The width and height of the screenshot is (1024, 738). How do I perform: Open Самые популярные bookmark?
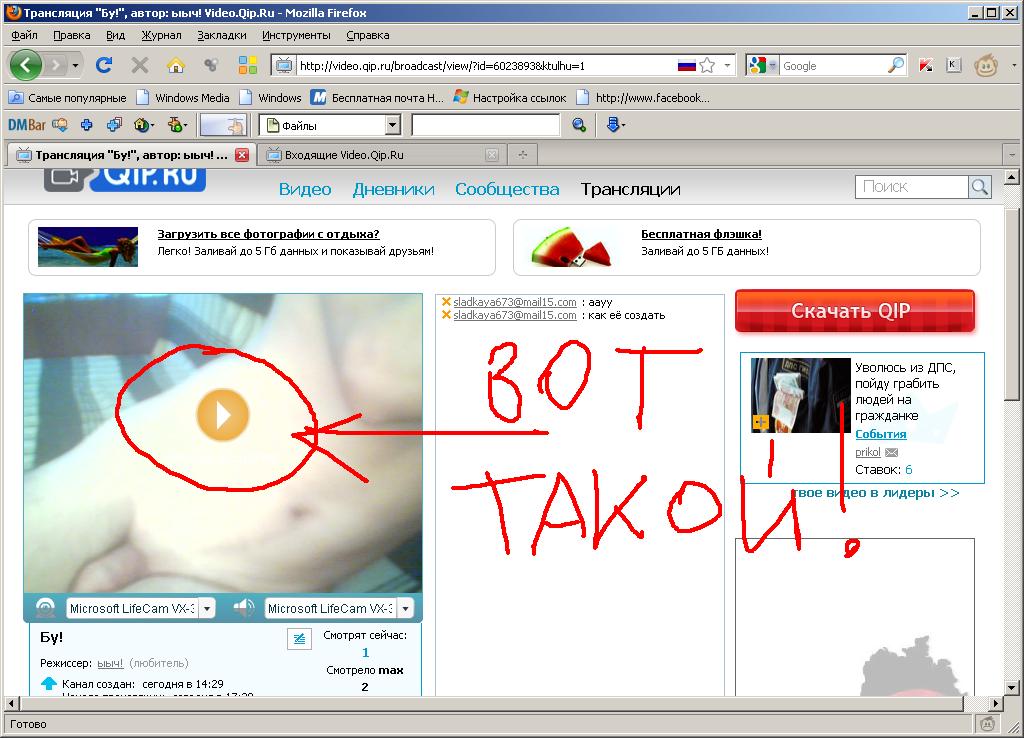[67, 98]
